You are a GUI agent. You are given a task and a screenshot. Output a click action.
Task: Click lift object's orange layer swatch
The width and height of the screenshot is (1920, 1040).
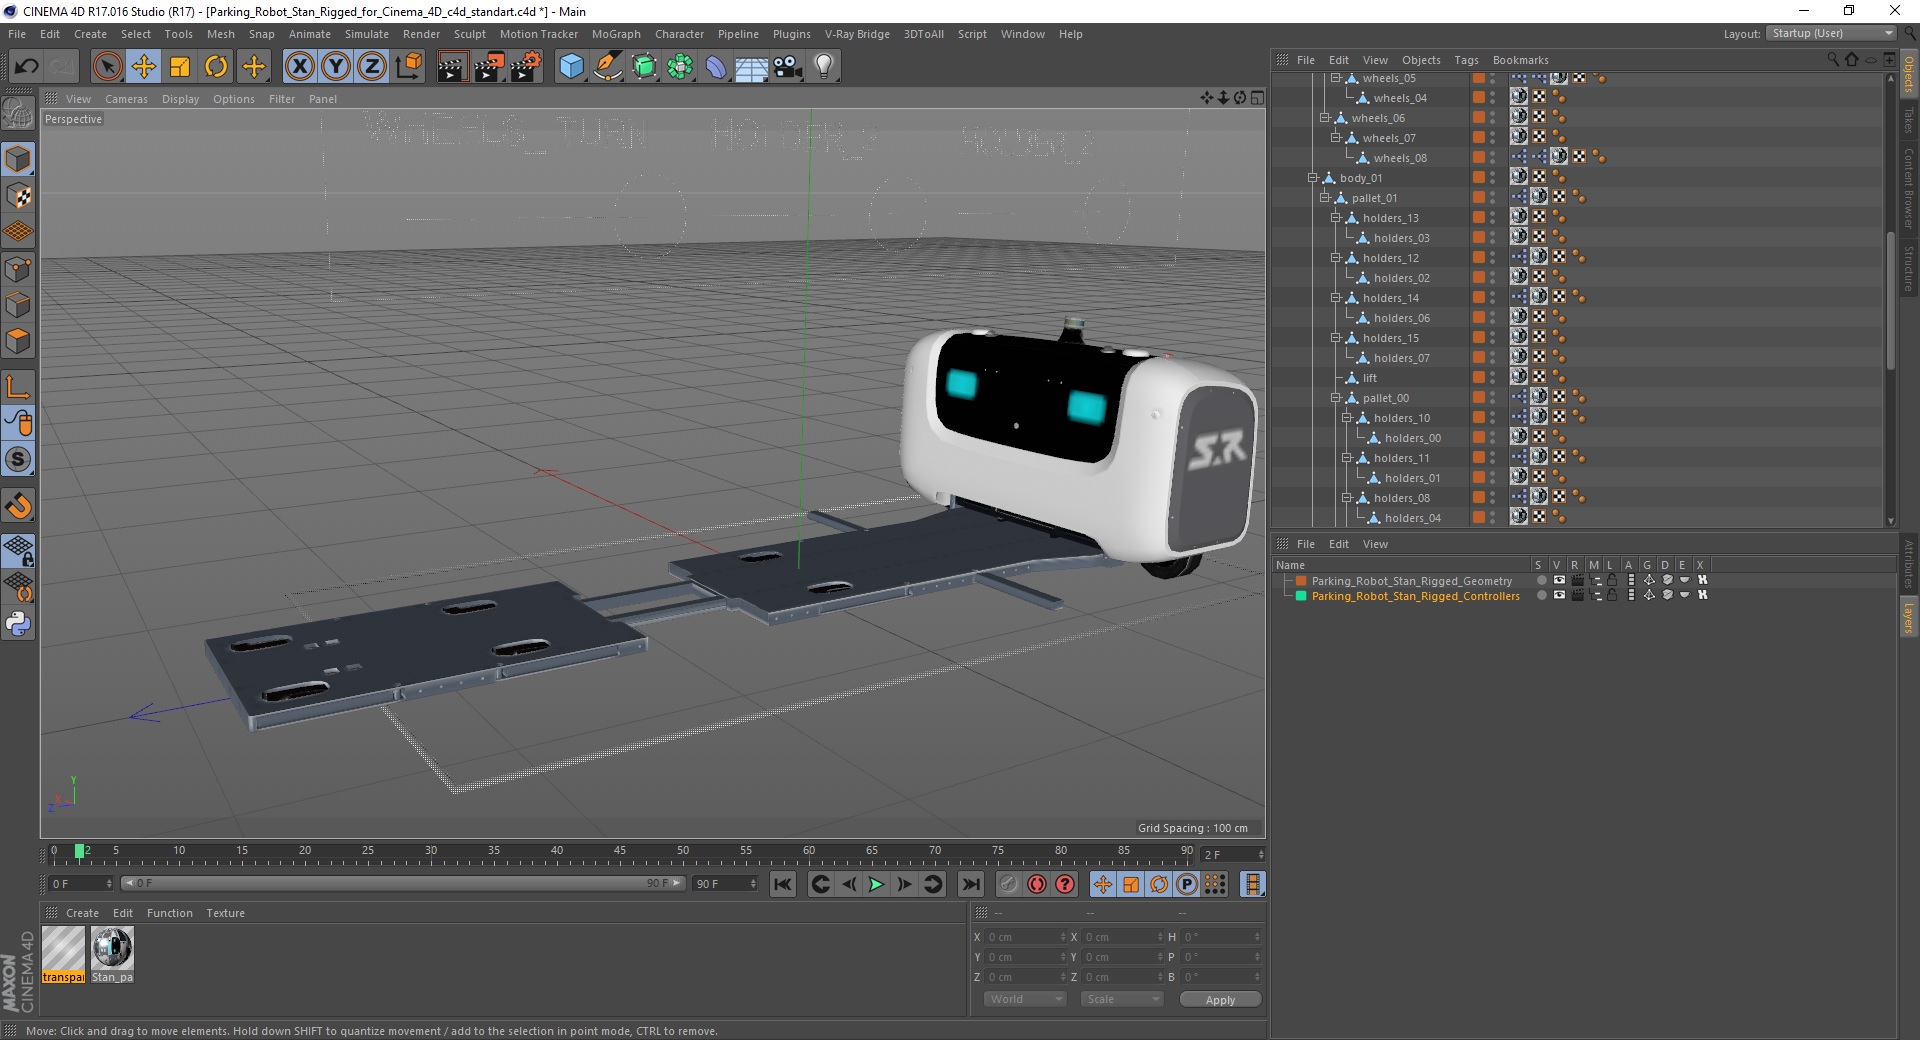(x=1478, y=377)
